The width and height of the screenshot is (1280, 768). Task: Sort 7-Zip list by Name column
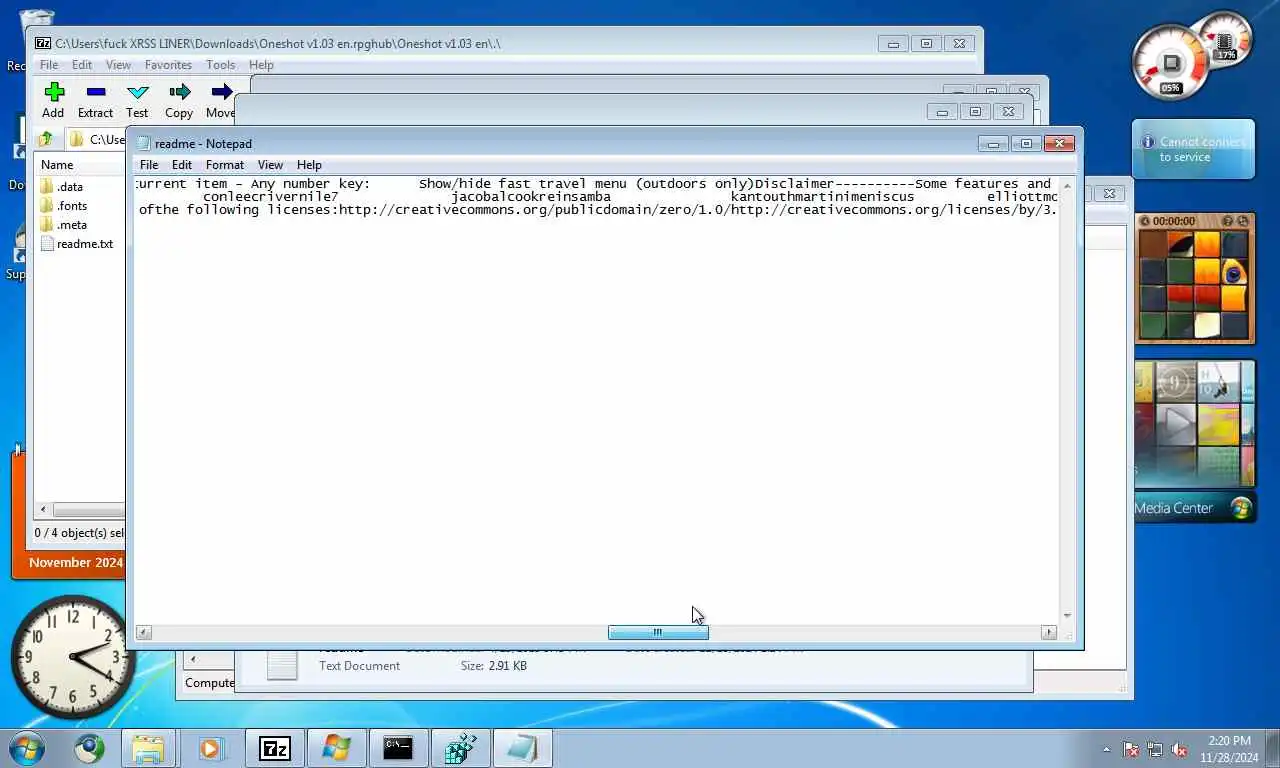pos(57,165)
